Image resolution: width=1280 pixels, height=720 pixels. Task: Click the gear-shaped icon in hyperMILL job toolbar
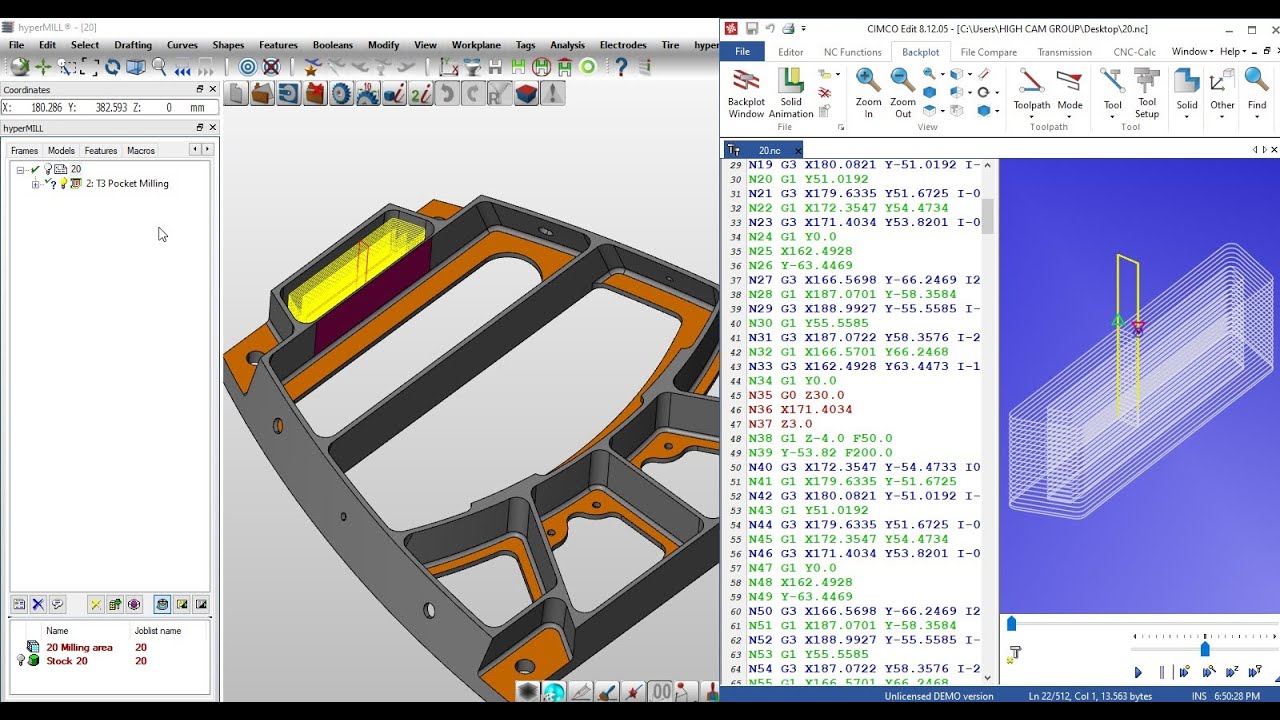pos(340,94)
